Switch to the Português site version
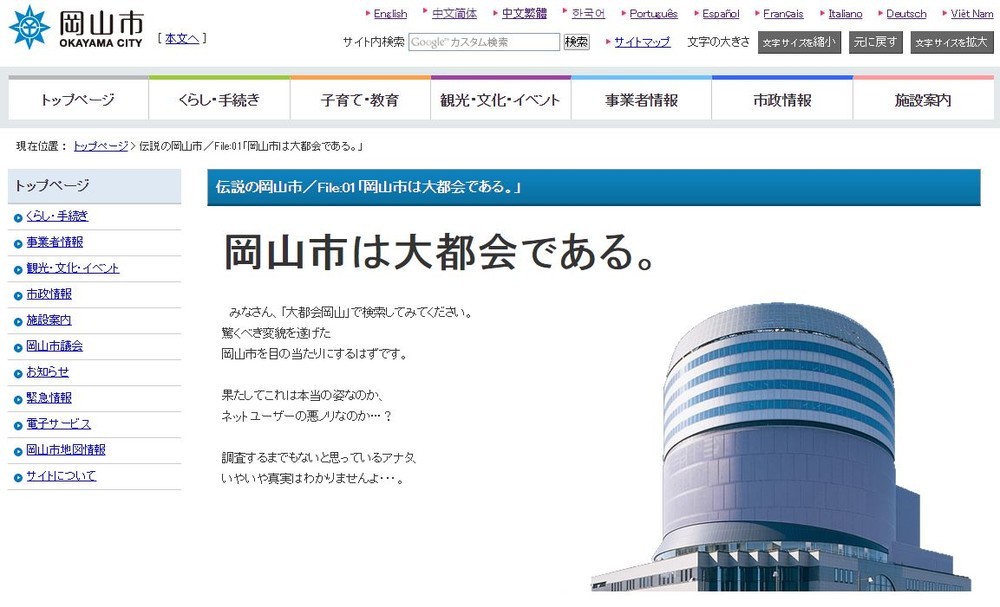This screenshot has width=1000, height=607. pyautogui.click(x=654, y=13)
